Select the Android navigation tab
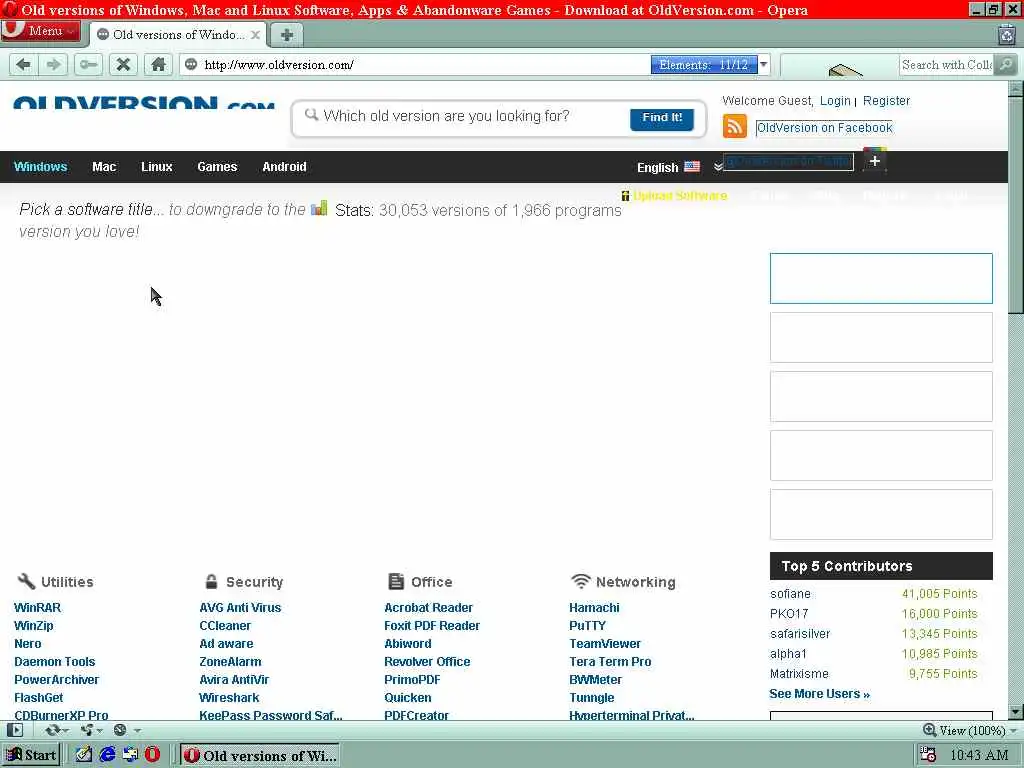Screen dimensions: 1024x768 point(284,167)
